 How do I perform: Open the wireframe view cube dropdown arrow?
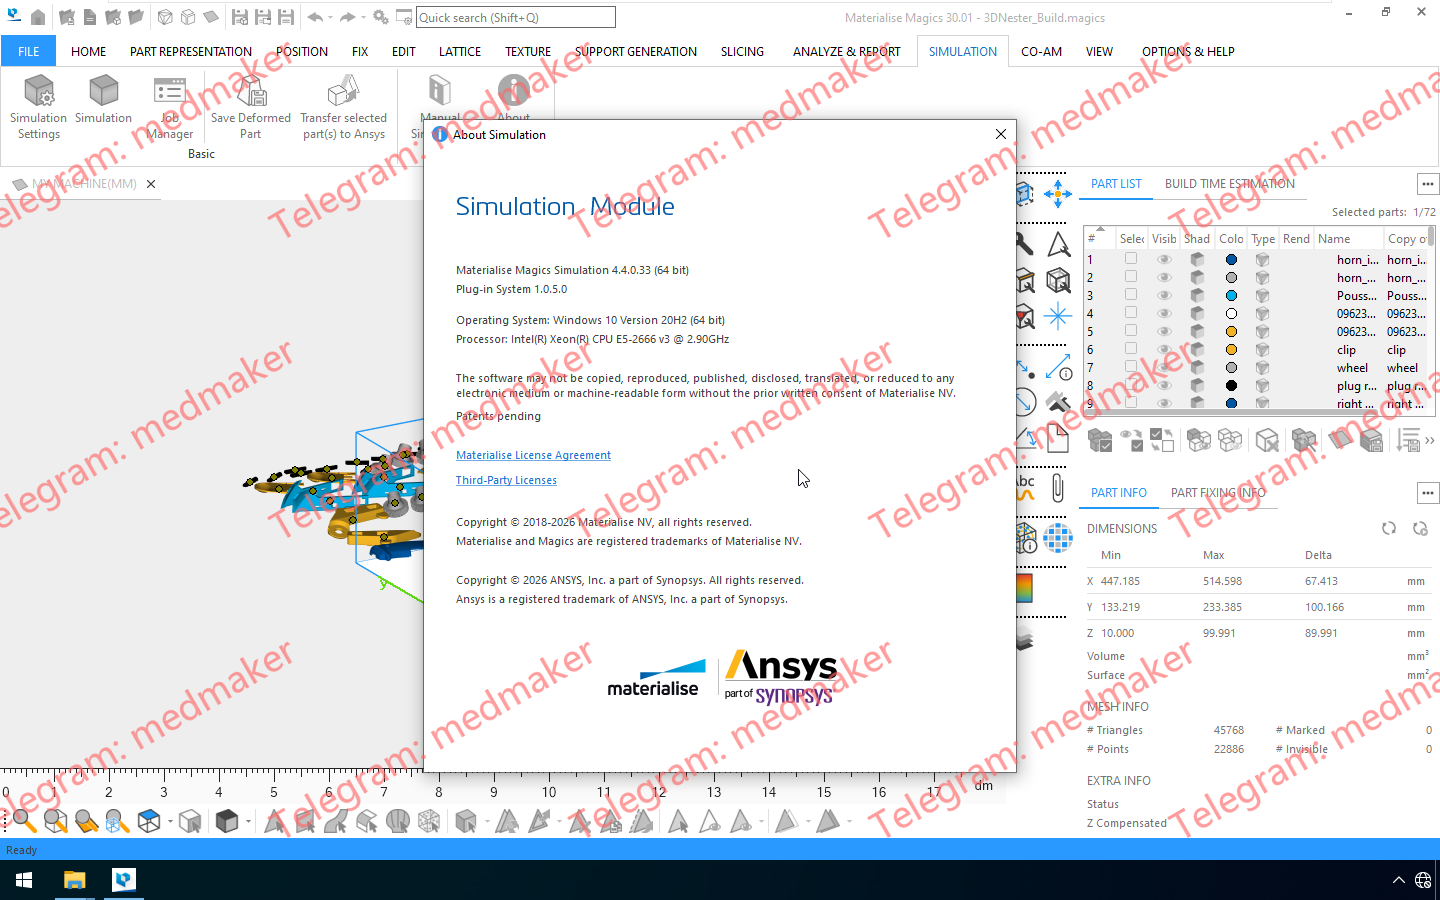170,822
